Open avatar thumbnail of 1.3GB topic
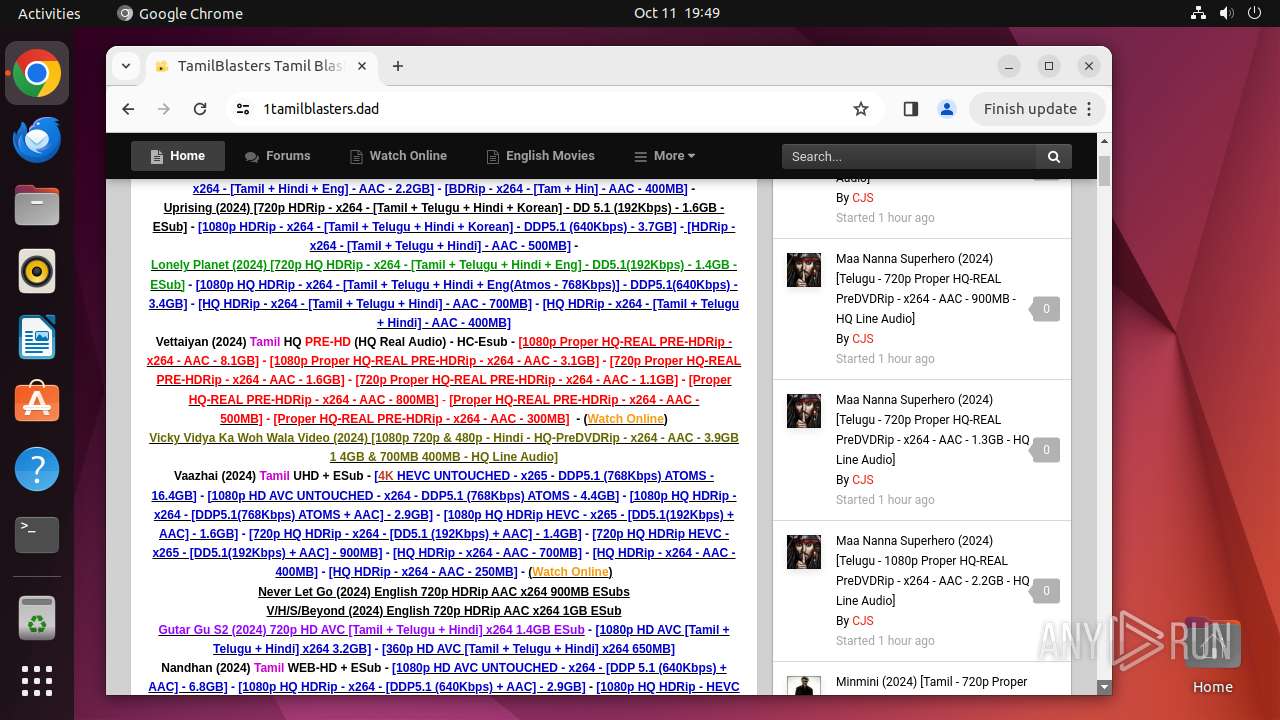Viewport: 1280px width, 720px height. point(804,411)
